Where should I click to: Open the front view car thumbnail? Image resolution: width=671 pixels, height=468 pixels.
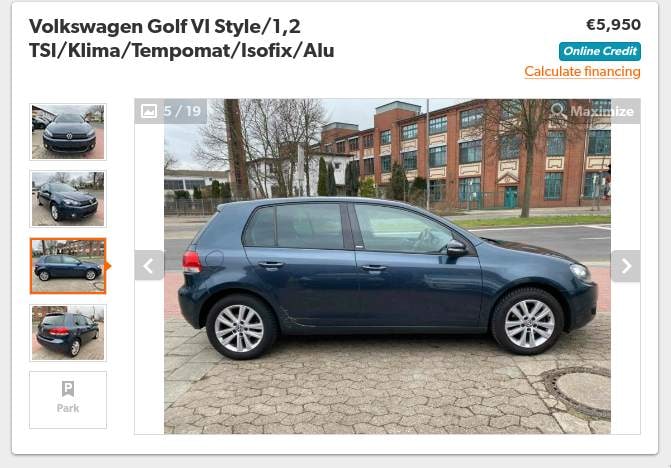point(68,132)
